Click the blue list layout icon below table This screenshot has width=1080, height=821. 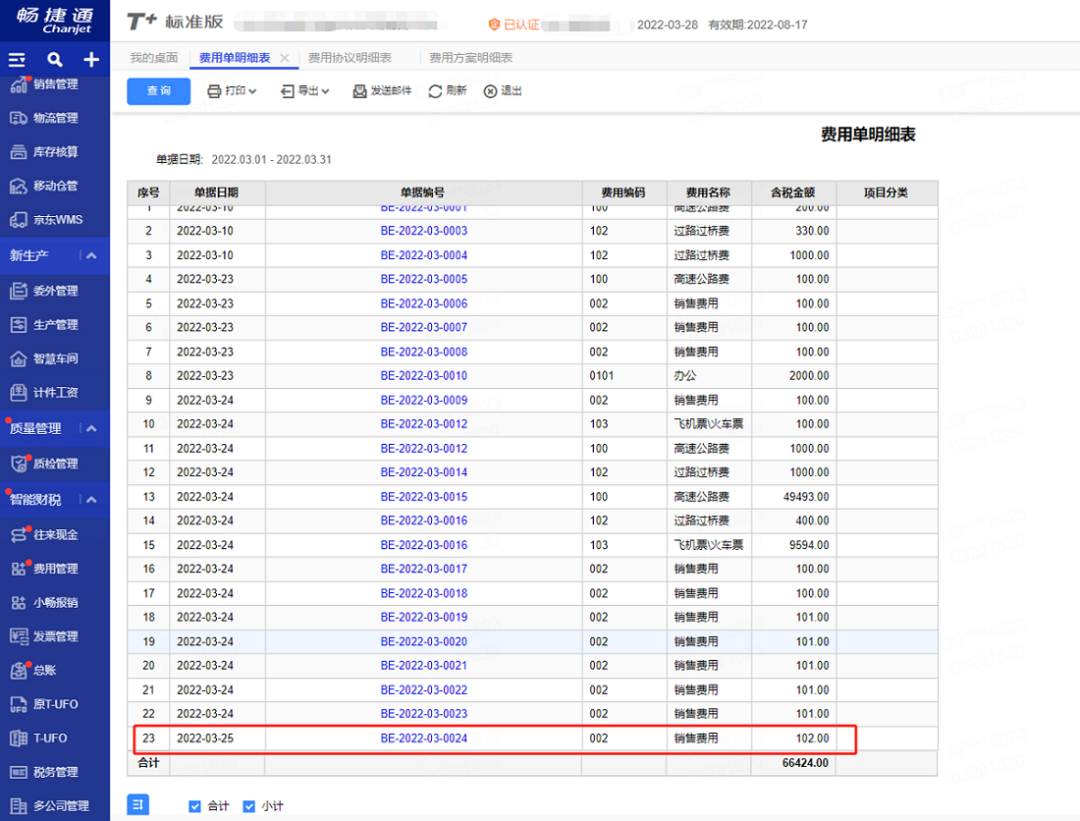coord(138,804)
